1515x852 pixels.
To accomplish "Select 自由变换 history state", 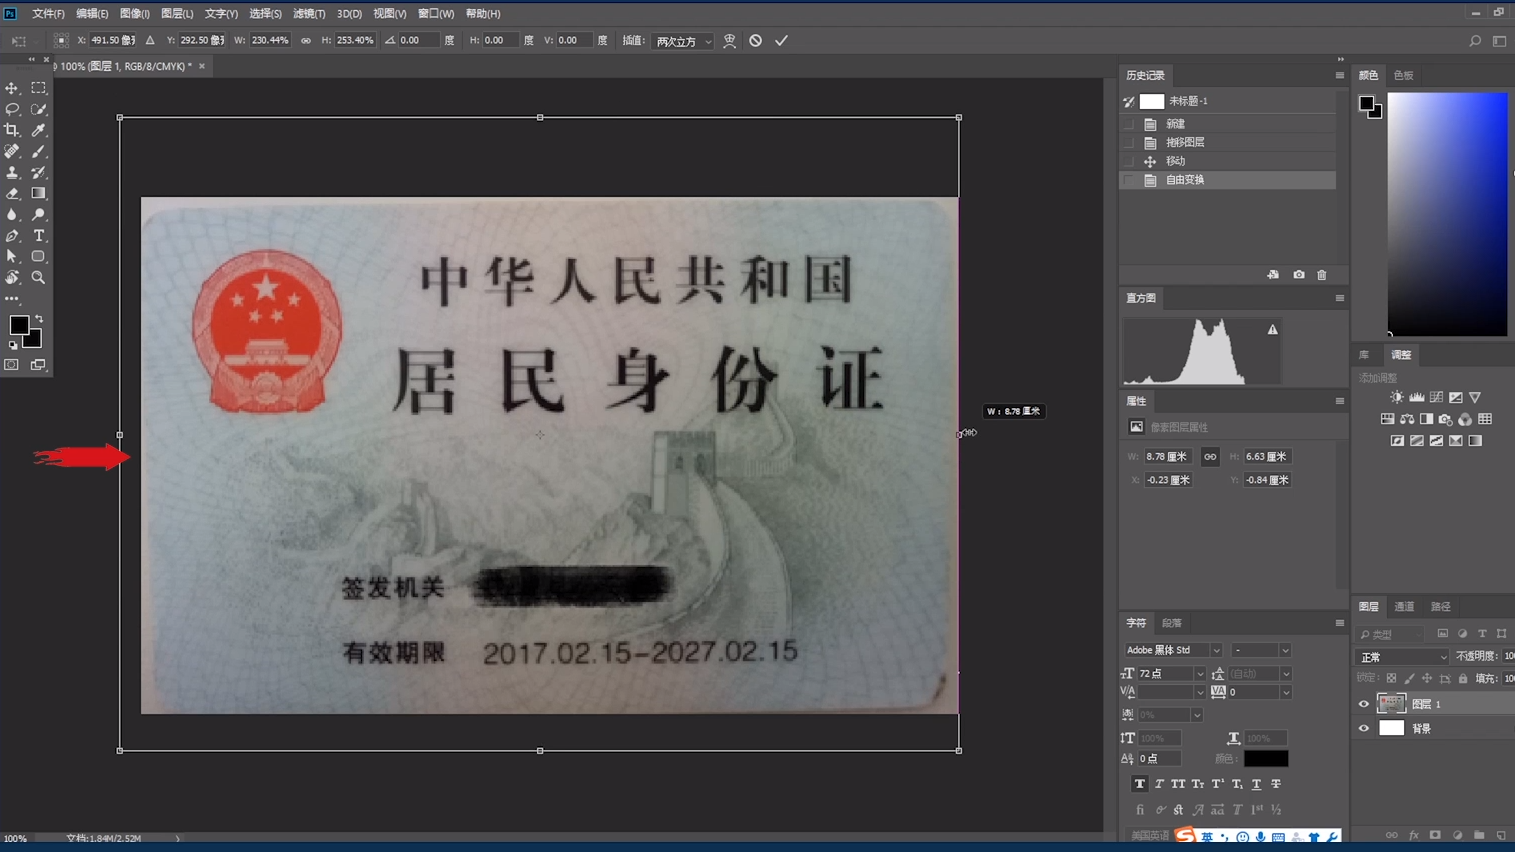I will tap(1228, 180).
